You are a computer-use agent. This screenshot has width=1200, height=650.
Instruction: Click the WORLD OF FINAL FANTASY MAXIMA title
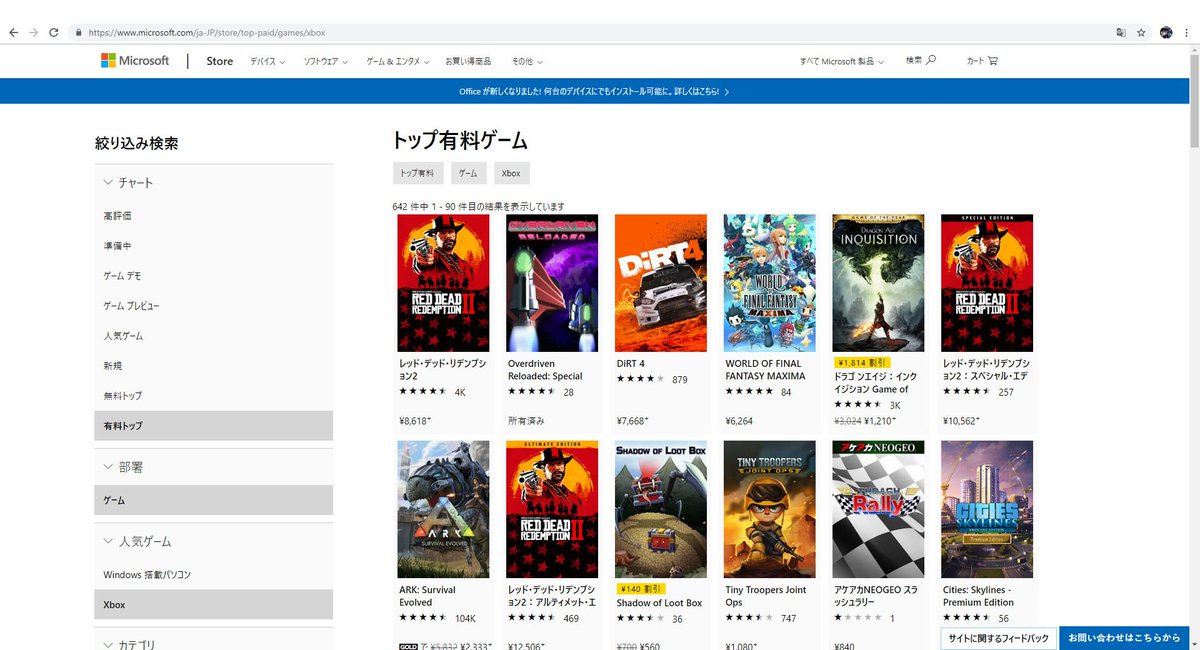coord(765,370)
